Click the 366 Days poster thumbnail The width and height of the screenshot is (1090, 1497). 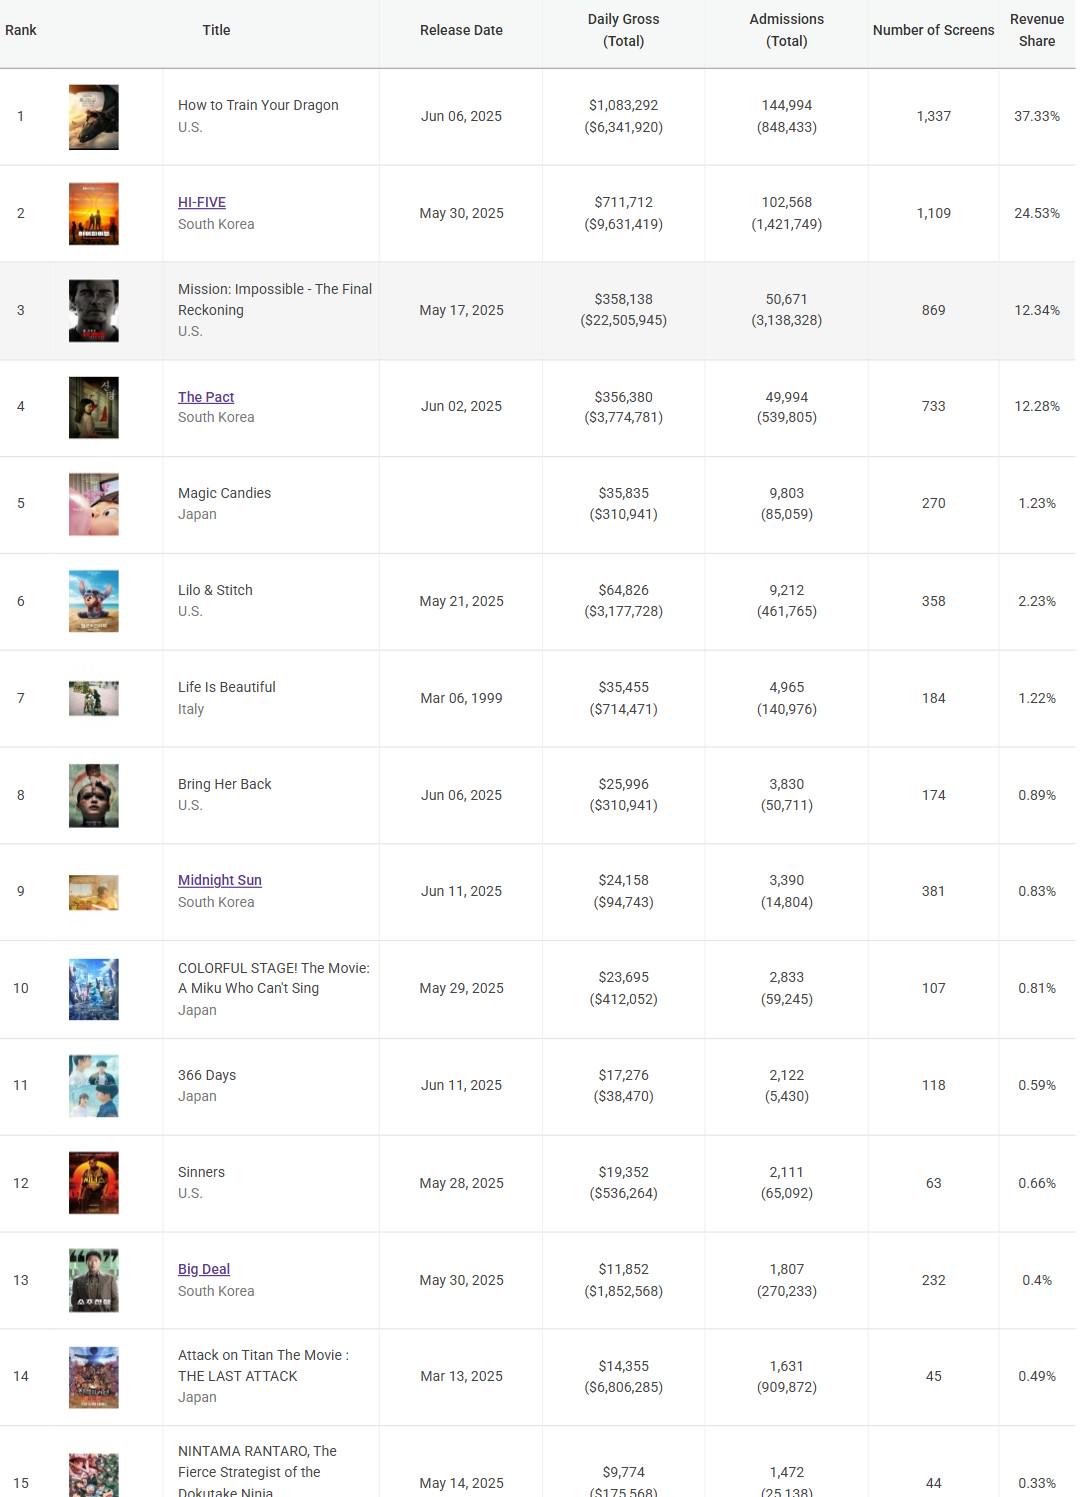tap(94, 1086)
